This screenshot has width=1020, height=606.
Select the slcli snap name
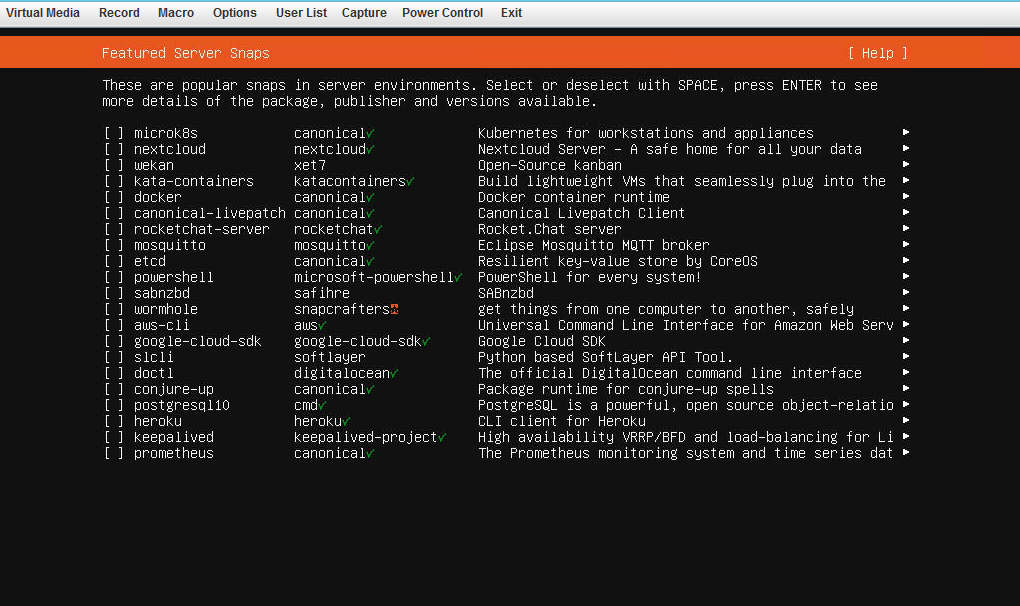click(x=154, y=357)
